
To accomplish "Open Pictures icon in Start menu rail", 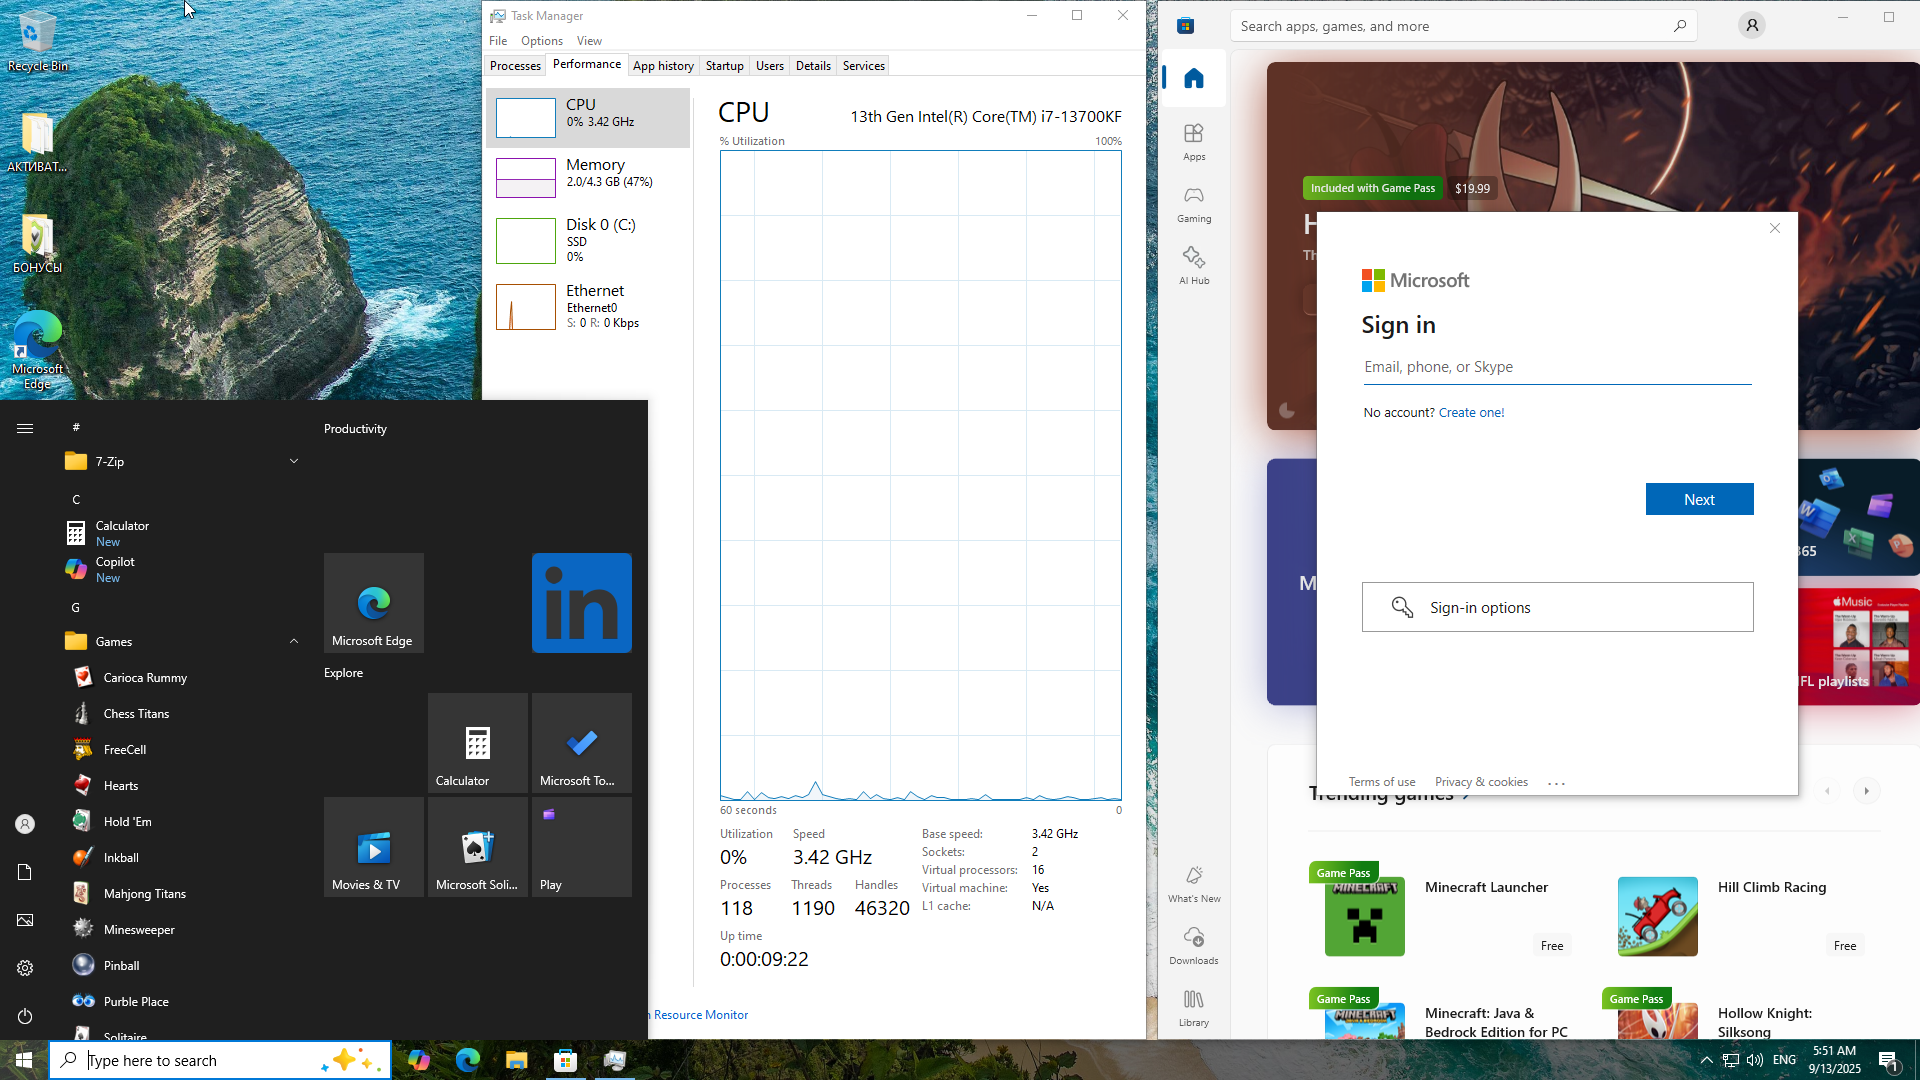I will click(x=25, y=920).
